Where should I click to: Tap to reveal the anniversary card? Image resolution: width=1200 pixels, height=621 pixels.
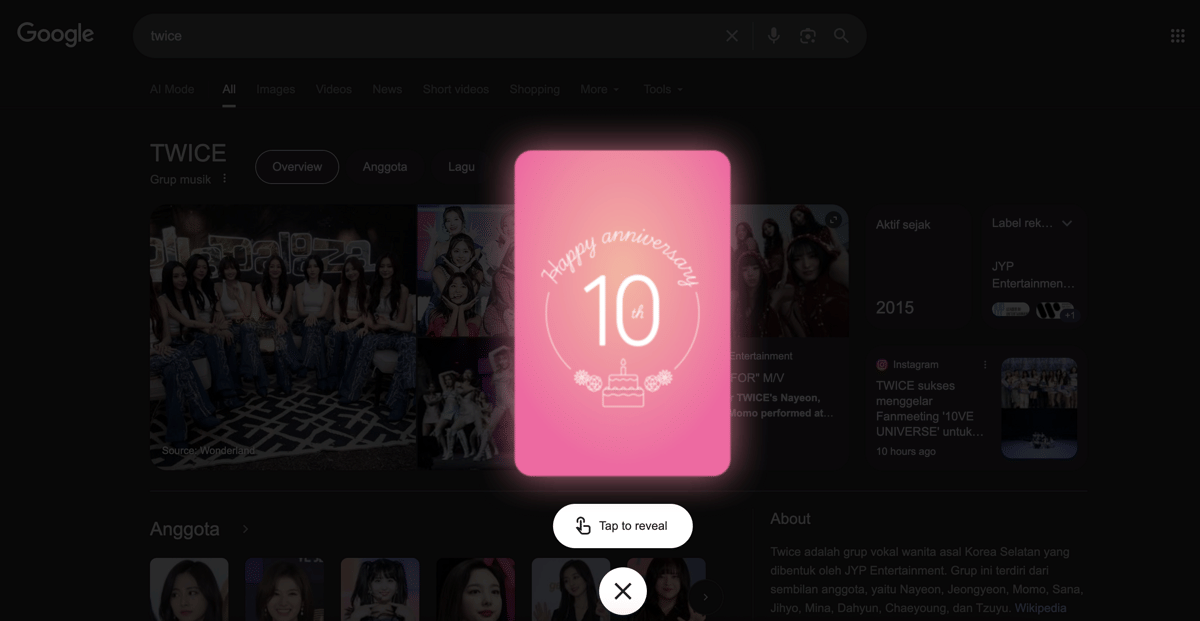pyautogui.click(x=622, y=526)
